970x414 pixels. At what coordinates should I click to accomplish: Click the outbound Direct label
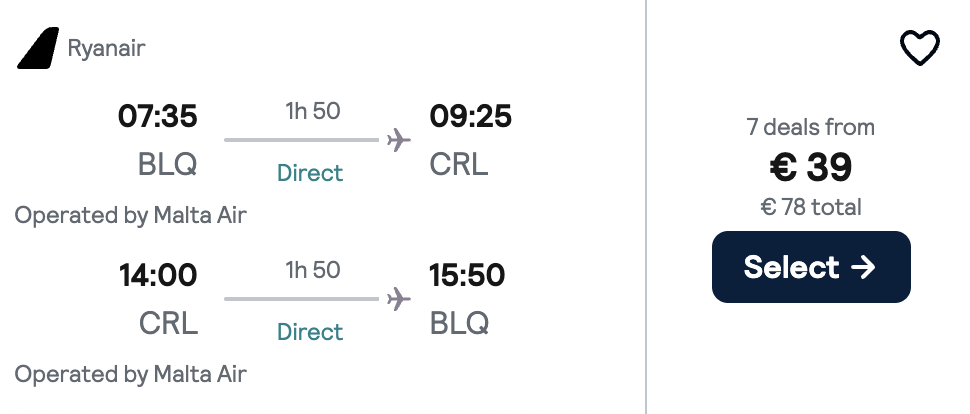(x=310, y=173)
